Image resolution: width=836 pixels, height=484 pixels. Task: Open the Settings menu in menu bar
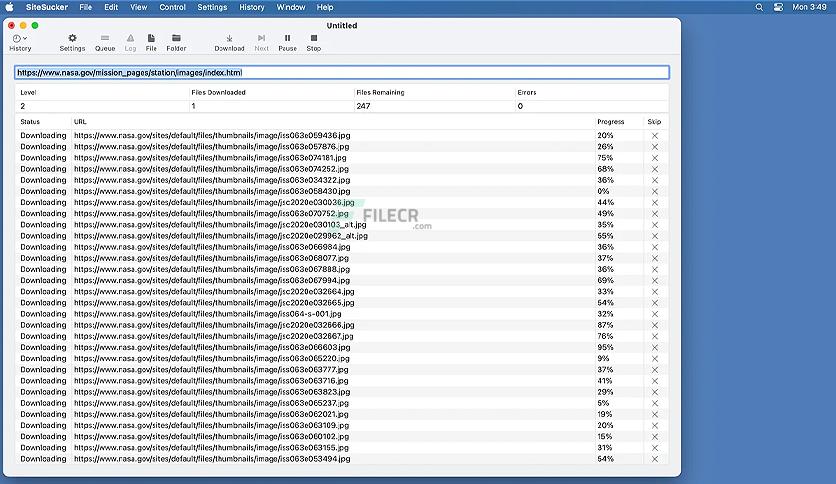(x=212, y=7)
